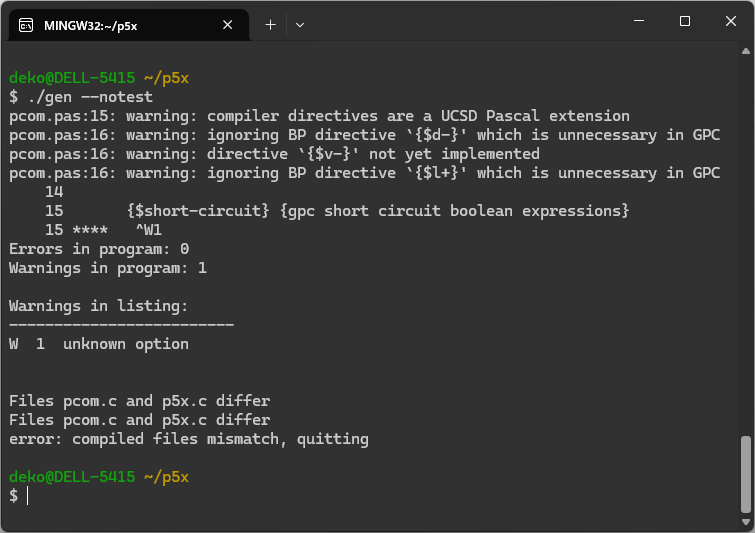Click the terminal icon on the tab
Screen dimensions: 755x533
point(26,25)
